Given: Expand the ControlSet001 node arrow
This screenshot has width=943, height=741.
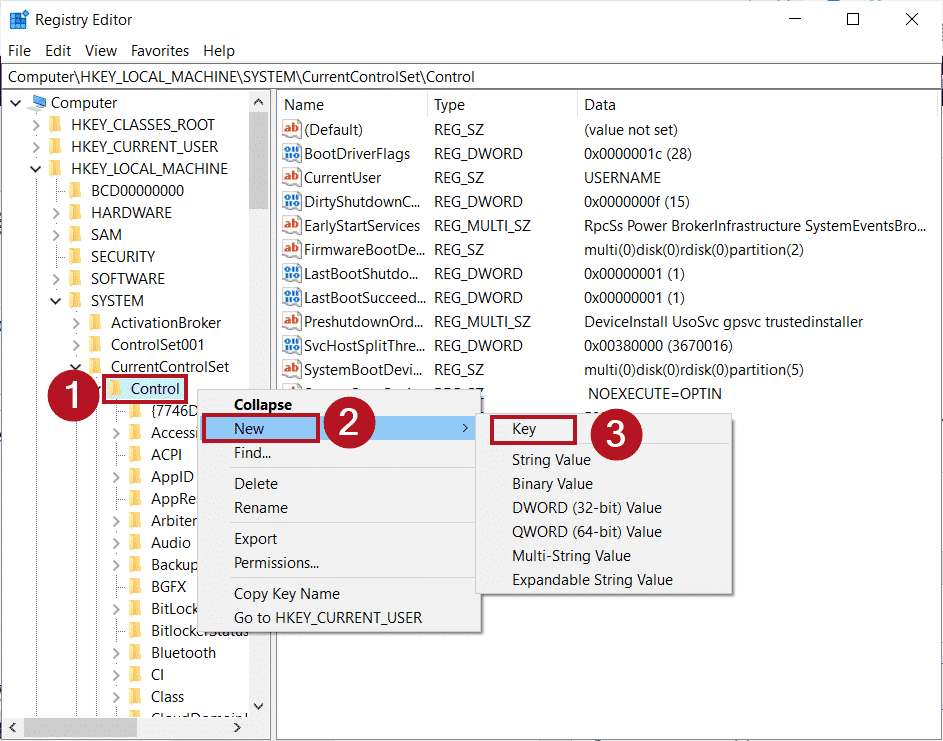Looking at the screenshot, I should (x=76, y=345).
